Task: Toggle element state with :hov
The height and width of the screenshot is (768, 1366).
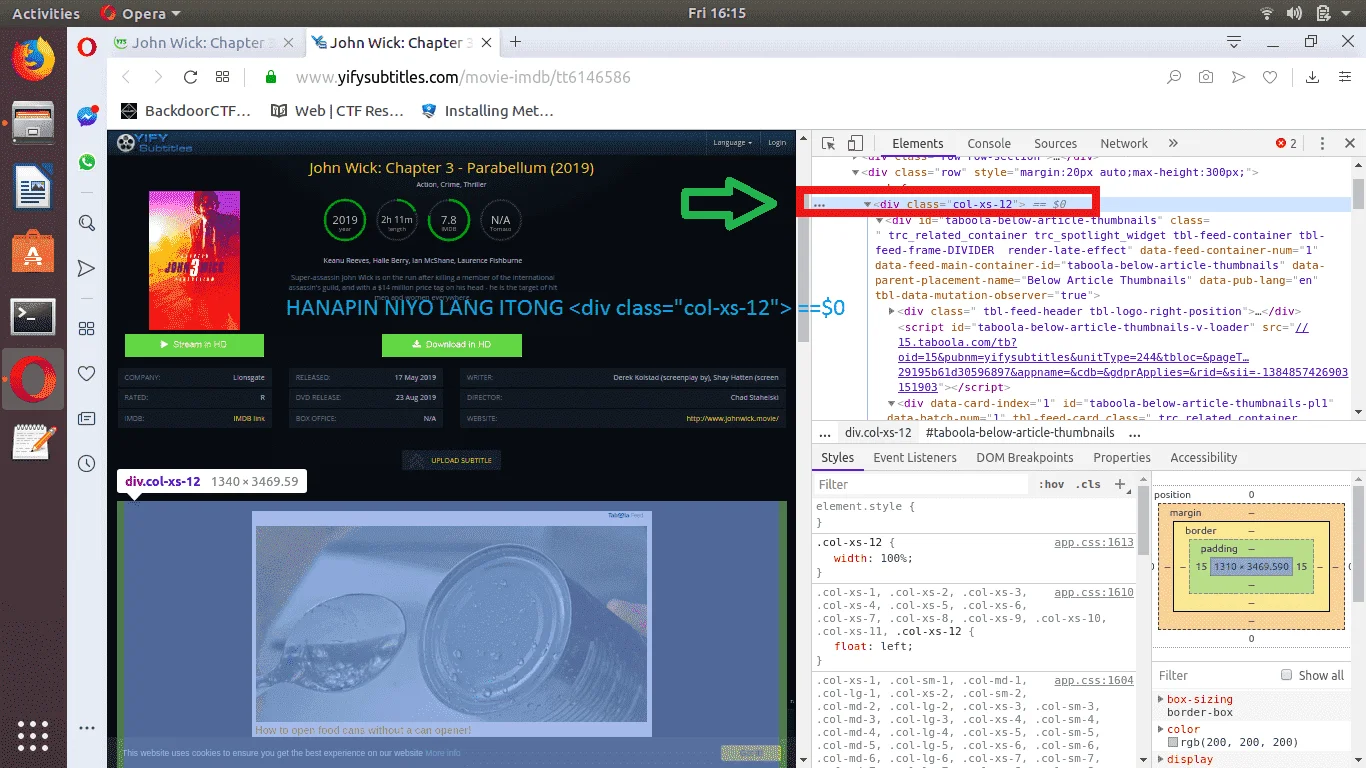Action: click(x=1052, y=484)
